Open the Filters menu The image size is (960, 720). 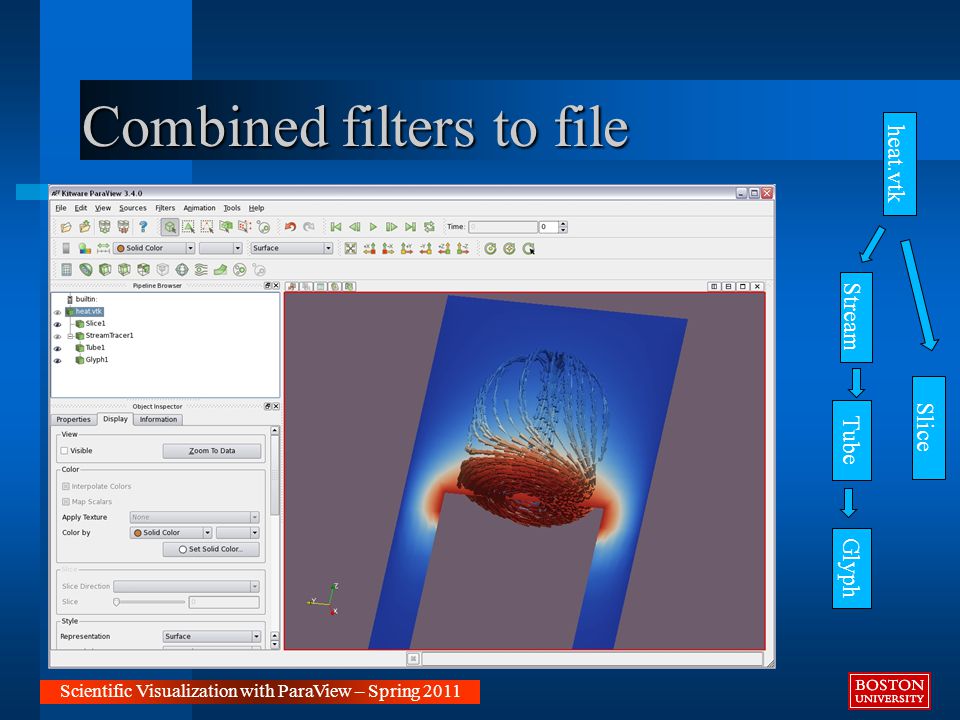[165, 208]
